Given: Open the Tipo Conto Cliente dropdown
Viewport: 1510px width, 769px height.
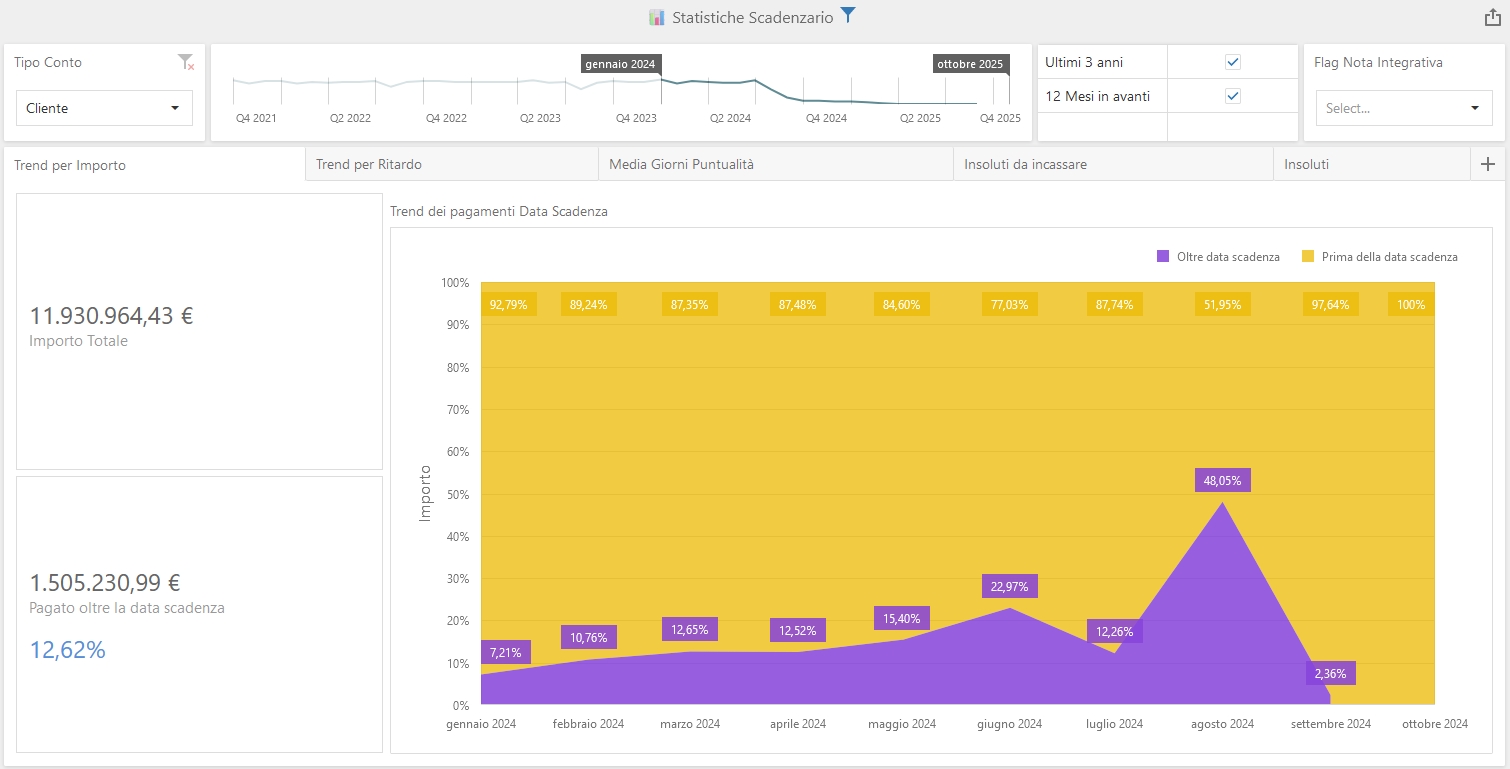Looking at the screenshot, I should (104, 108).
